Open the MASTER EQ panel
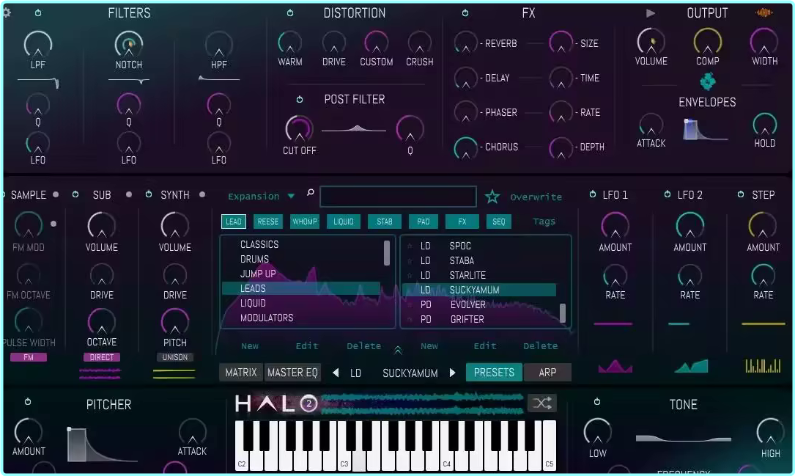This screenshot has height=476, width=795. point(292,373)
